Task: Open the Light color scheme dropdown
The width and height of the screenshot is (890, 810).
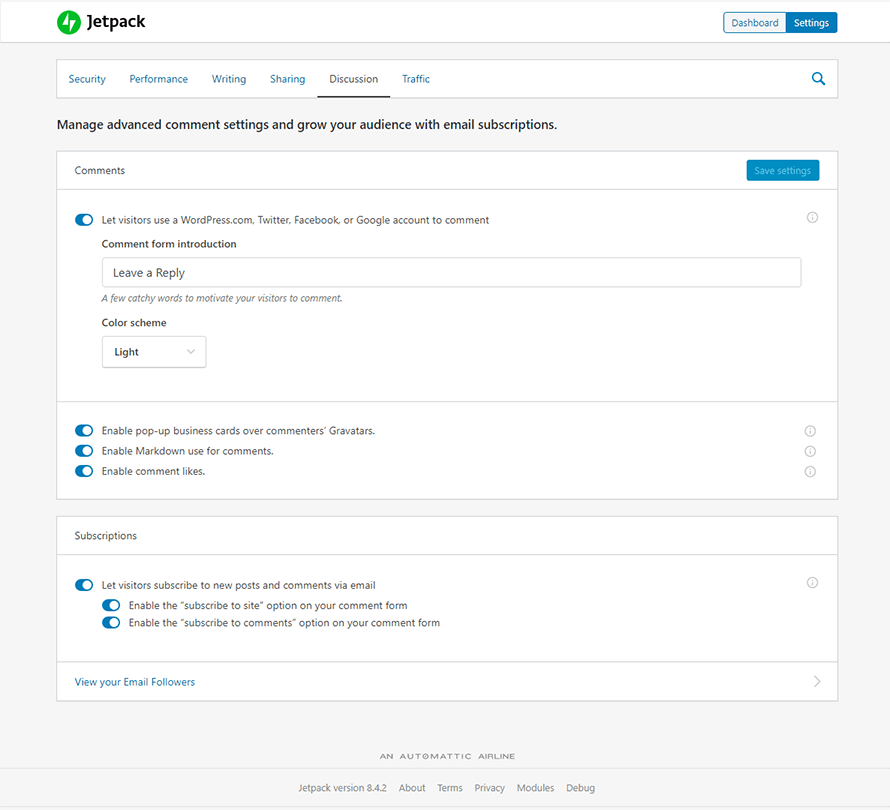Action: tap(154, 352)
